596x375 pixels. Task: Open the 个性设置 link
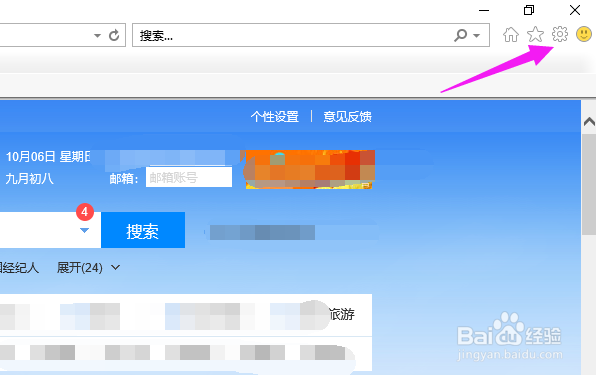click(x=274, y=116)
